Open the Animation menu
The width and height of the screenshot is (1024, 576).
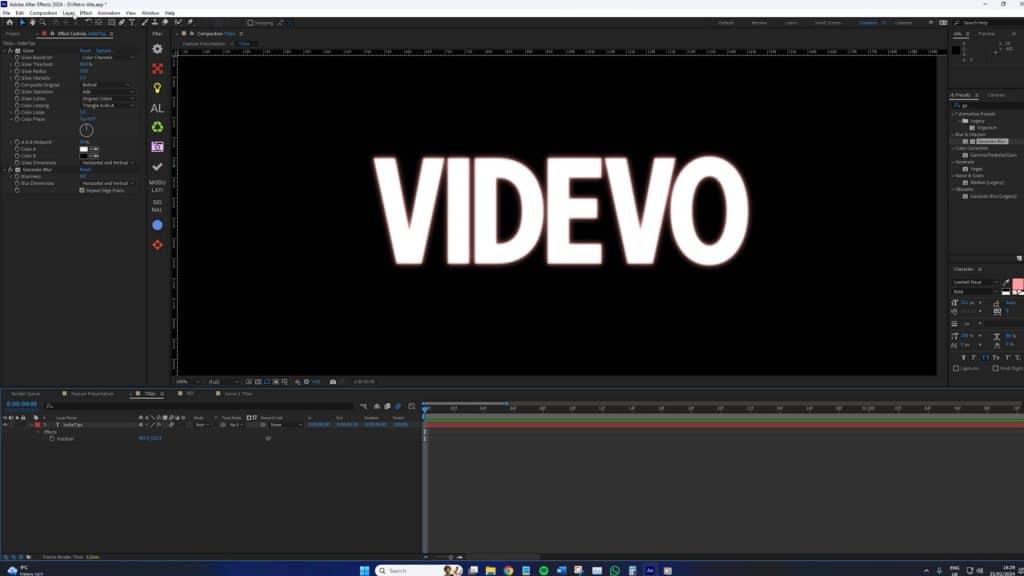108,13
